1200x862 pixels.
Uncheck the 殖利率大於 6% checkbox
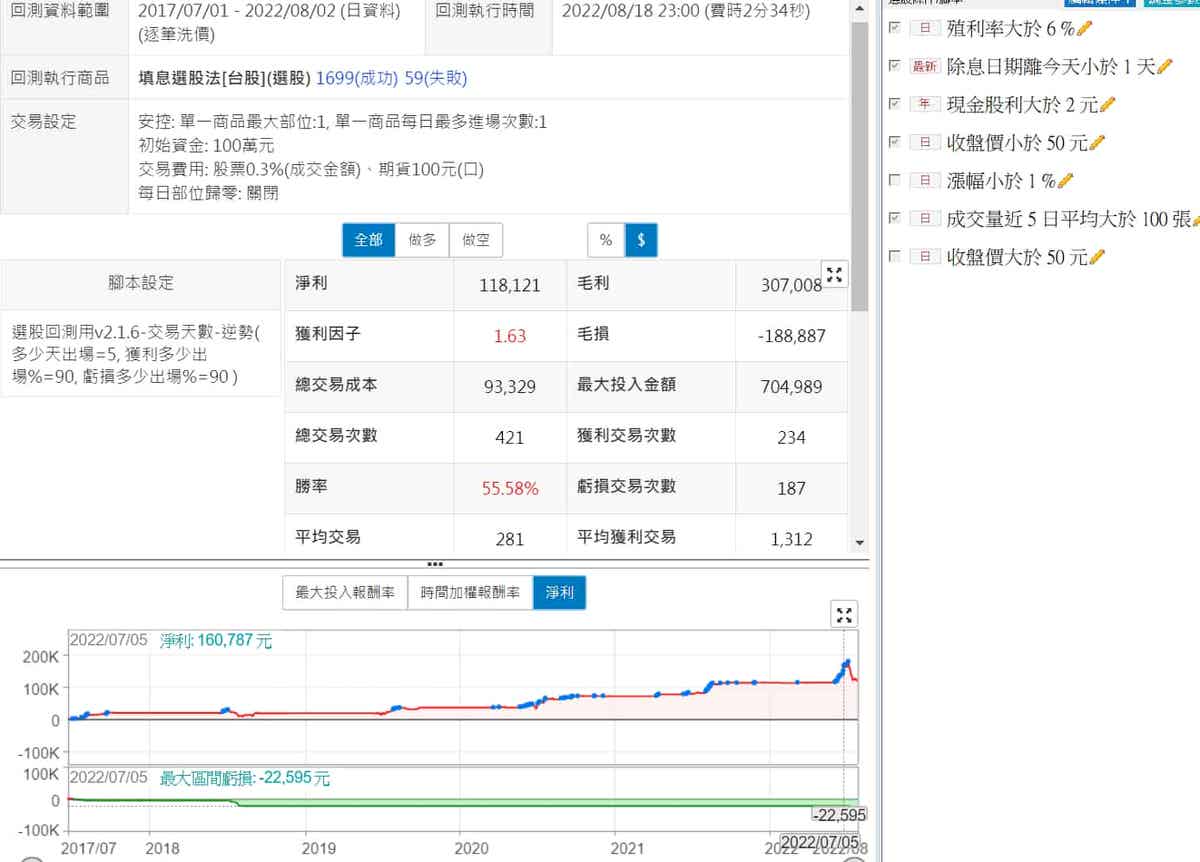pos(895,27)
